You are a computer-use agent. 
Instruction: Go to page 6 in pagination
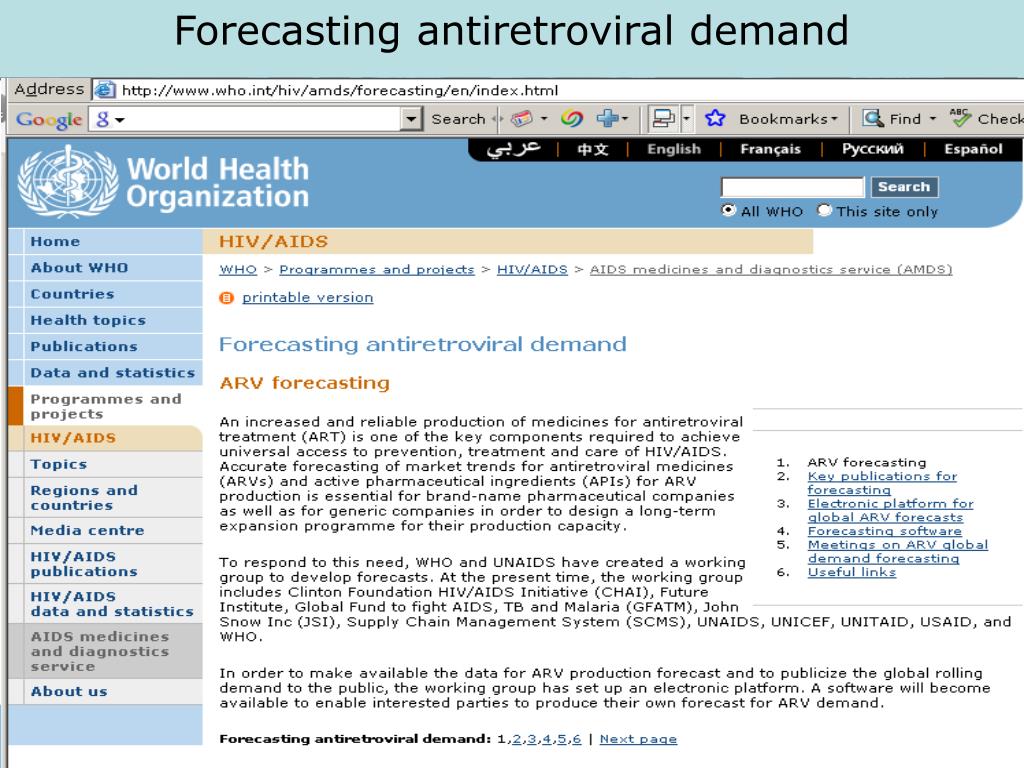(x=577, y=739)
